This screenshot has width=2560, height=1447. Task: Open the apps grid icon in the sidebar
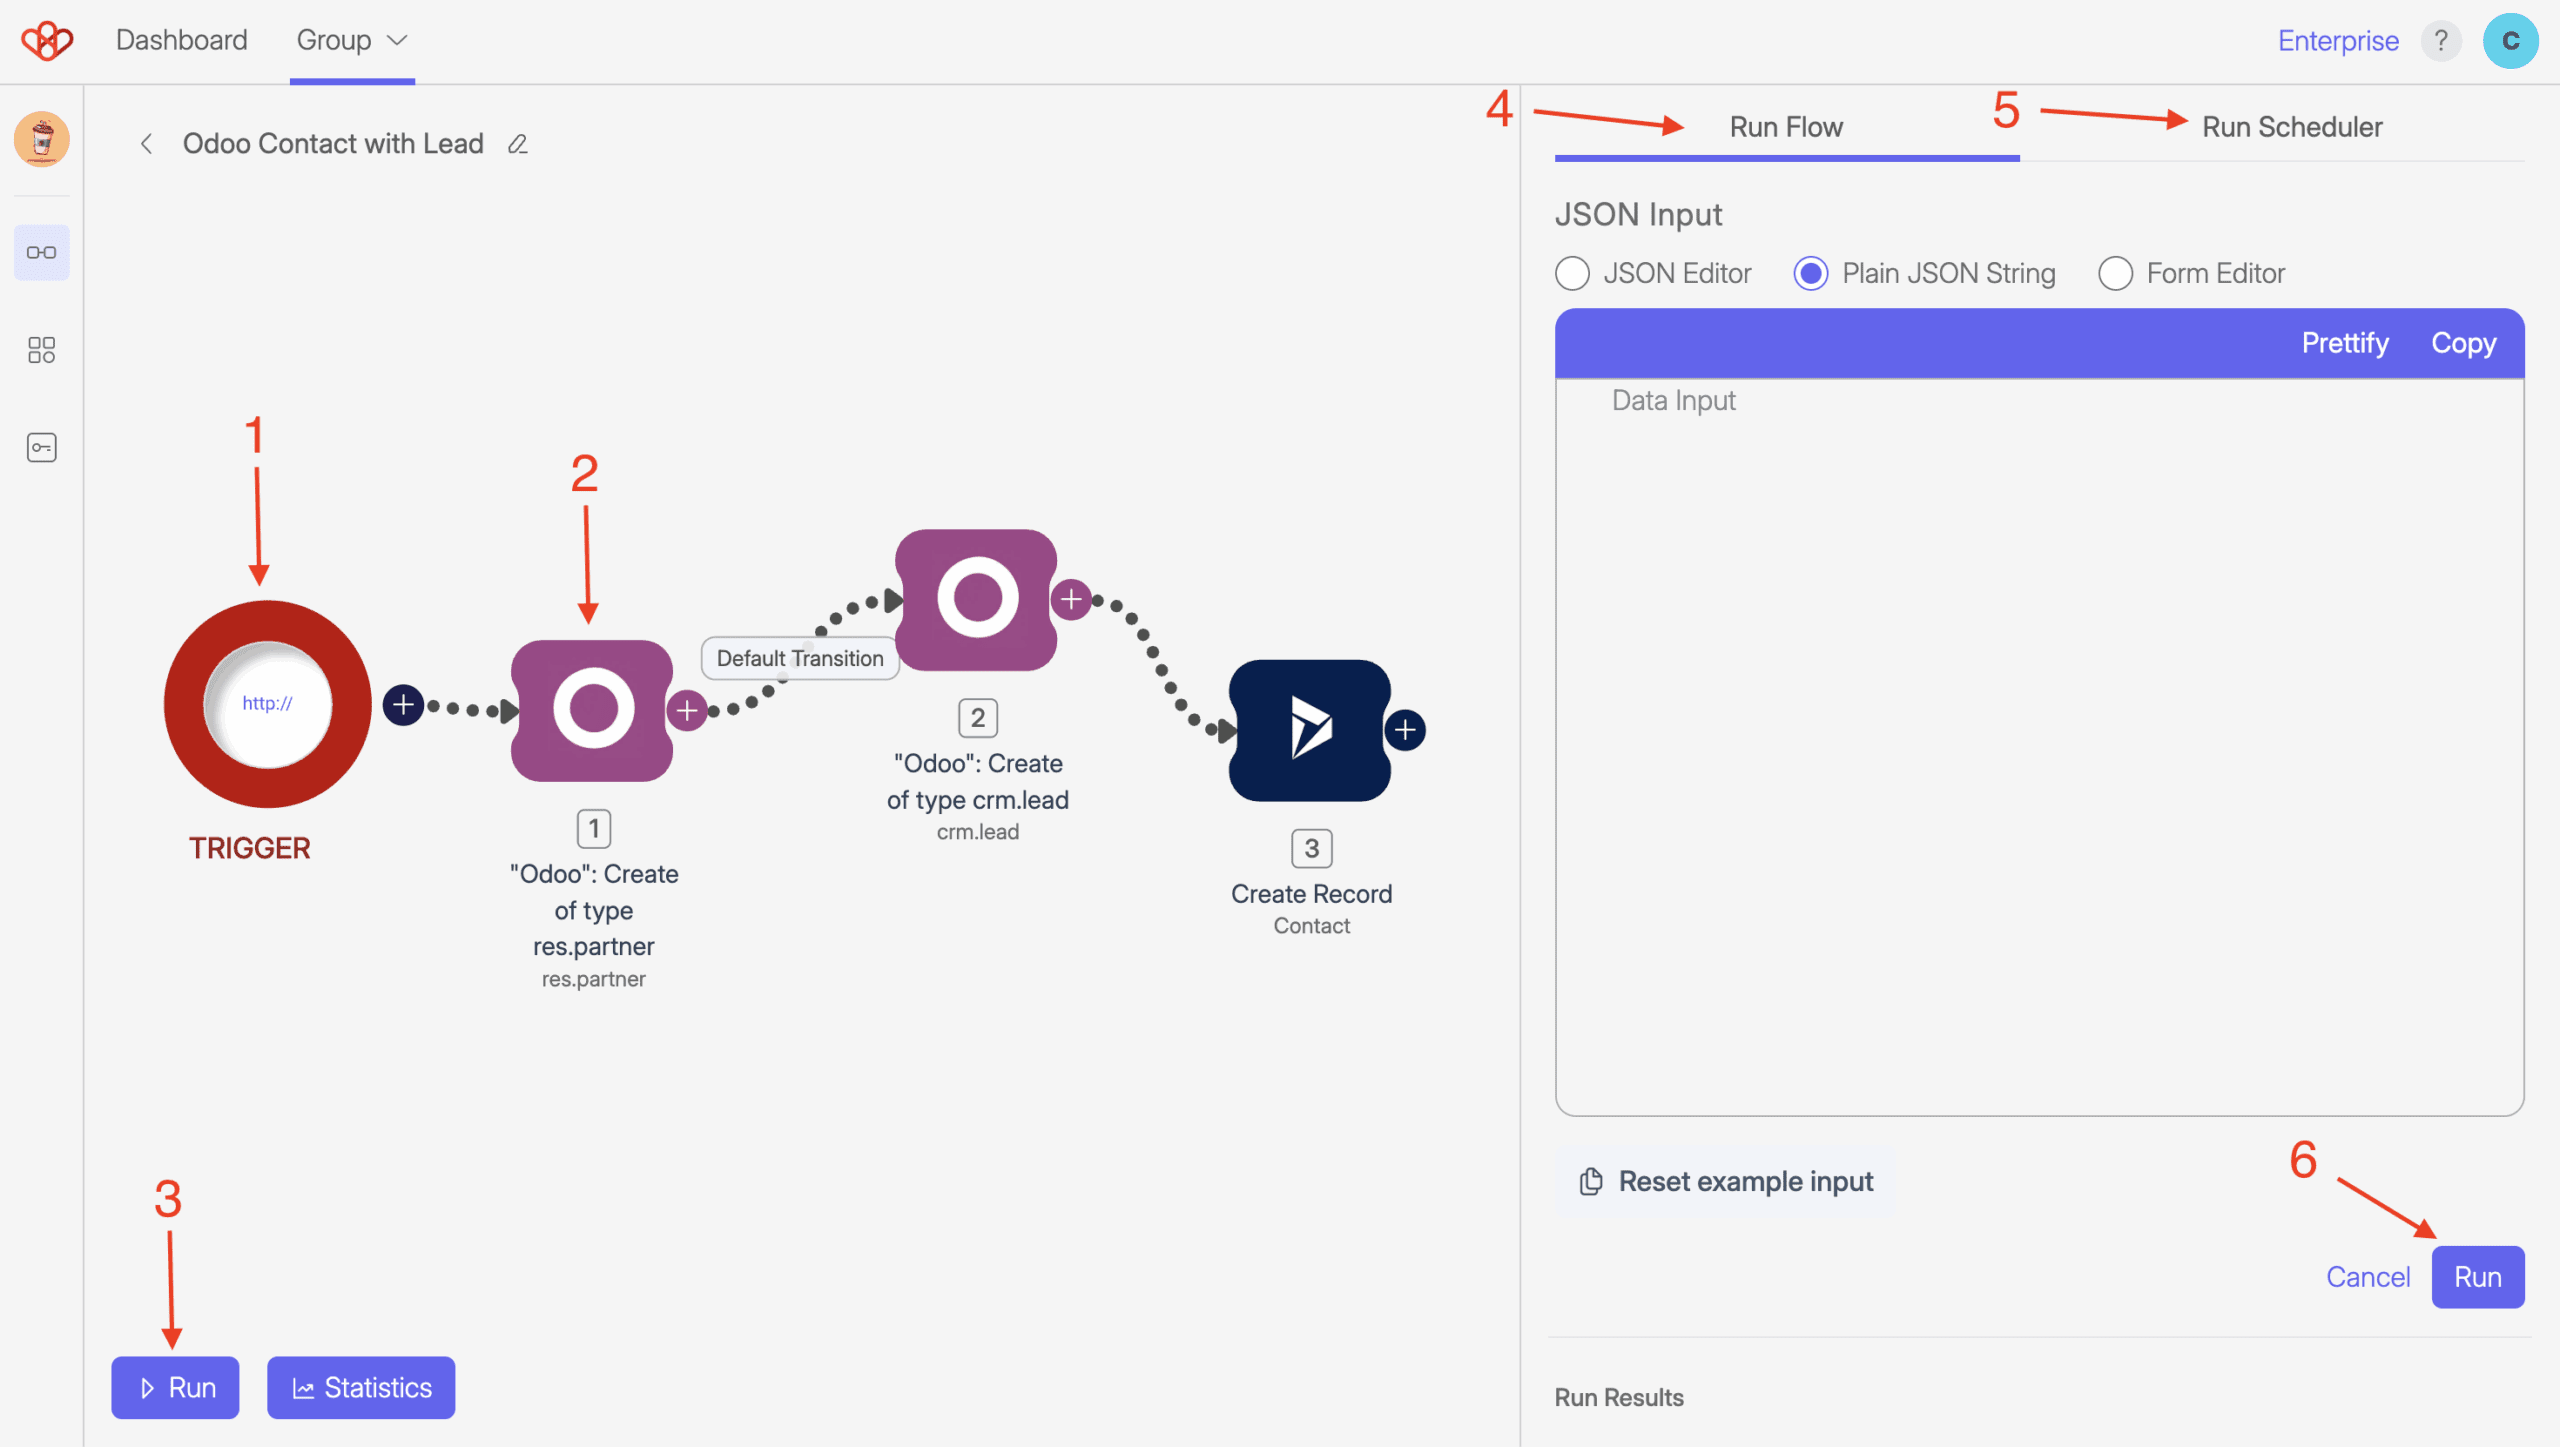pos(42,350)
